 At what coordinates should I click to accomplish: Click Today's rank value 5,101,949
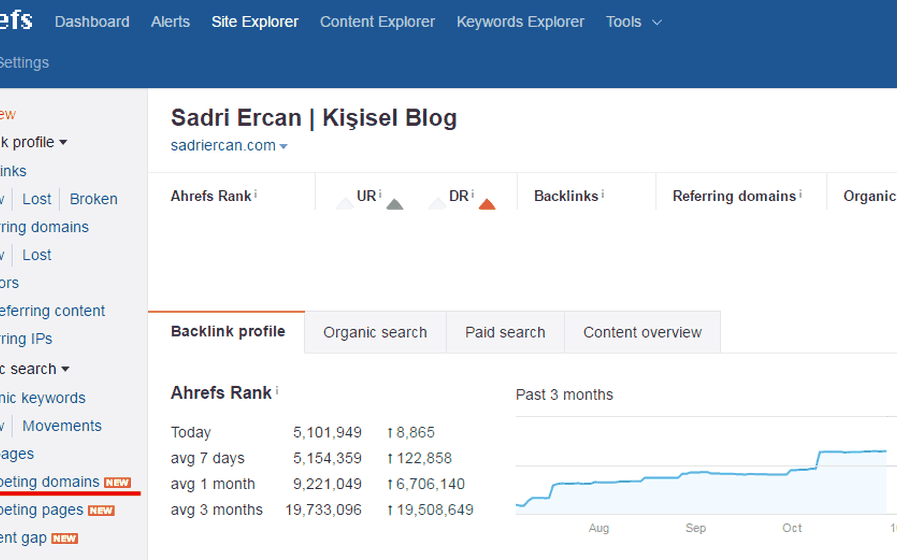(x=327, y=432)
